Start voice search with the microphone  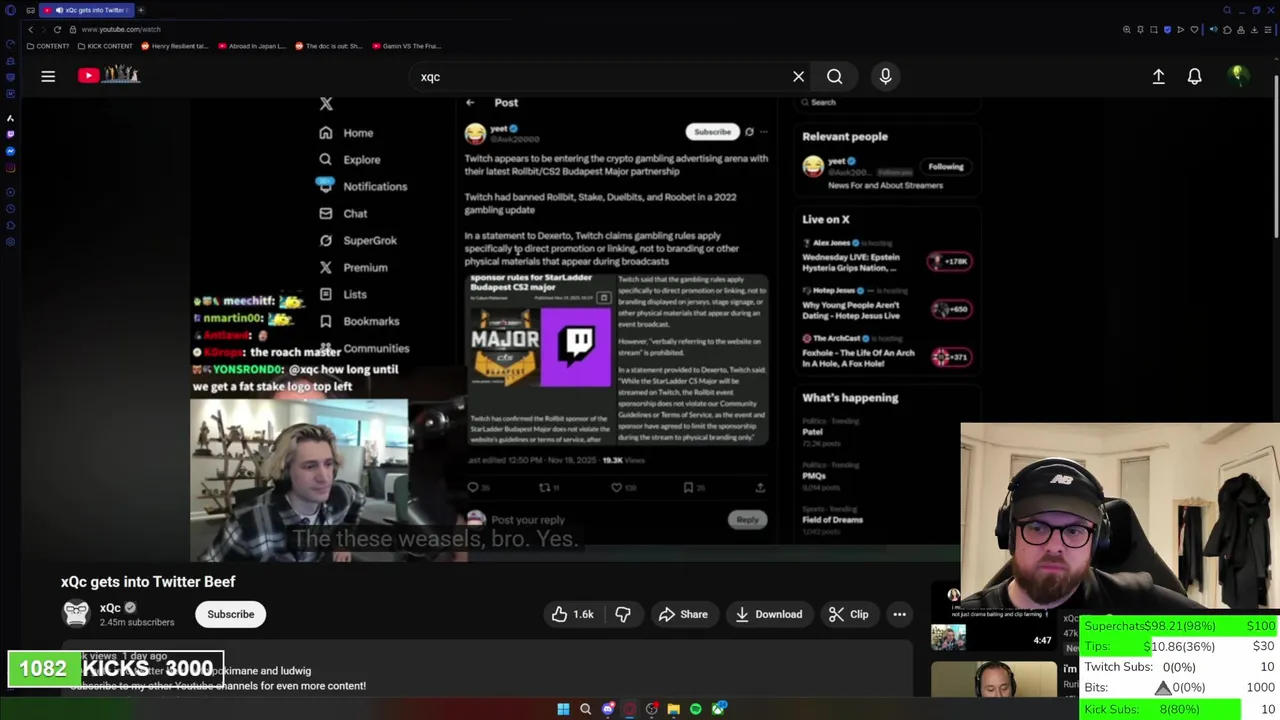click(885, 76)
